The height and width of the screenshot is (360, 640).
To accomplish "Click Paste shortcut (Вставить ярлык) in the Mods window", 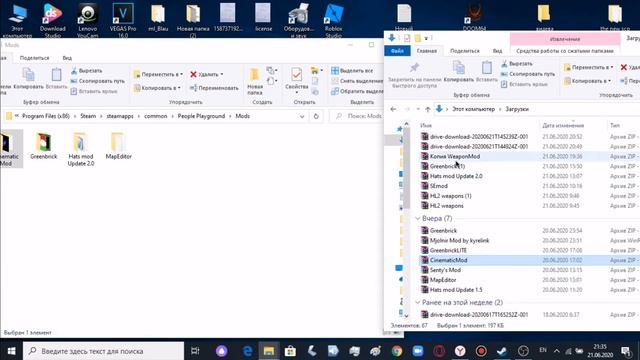I will tap(94, 91).
